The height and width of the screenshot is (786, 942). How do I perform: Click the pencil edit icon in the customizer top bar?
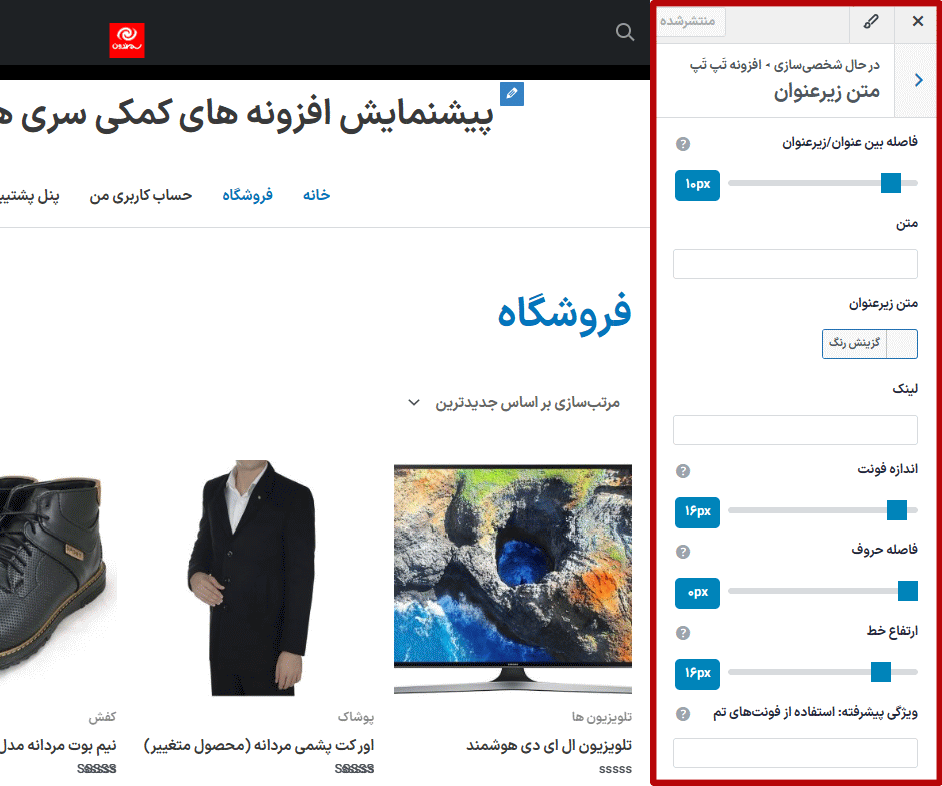coord(869,22)
